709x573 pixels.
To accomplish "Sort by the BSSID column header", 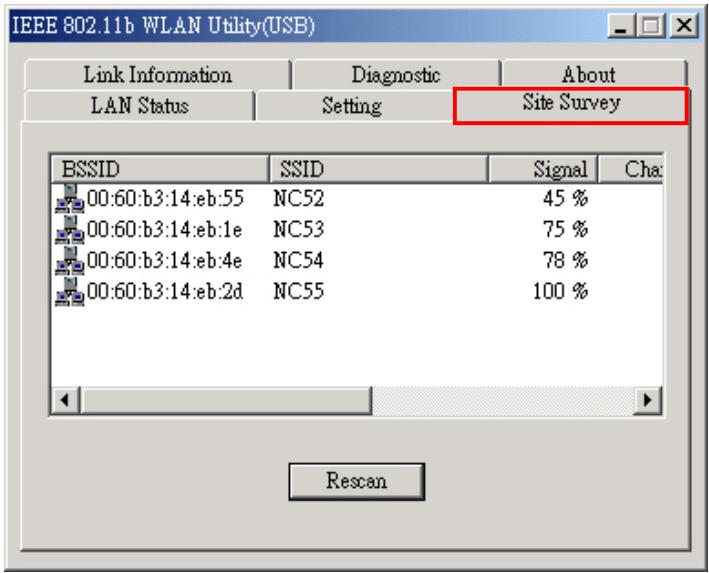I will tap(160, 170).
